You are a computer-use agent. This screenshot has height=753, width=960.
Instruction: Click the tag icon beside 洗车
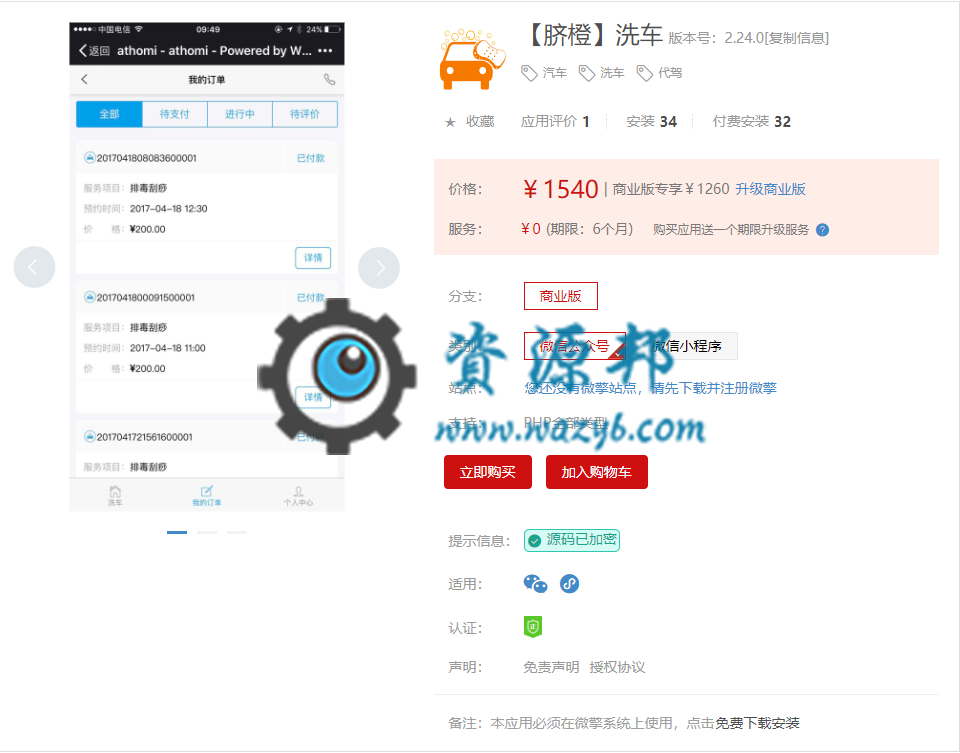click(587, 73)
